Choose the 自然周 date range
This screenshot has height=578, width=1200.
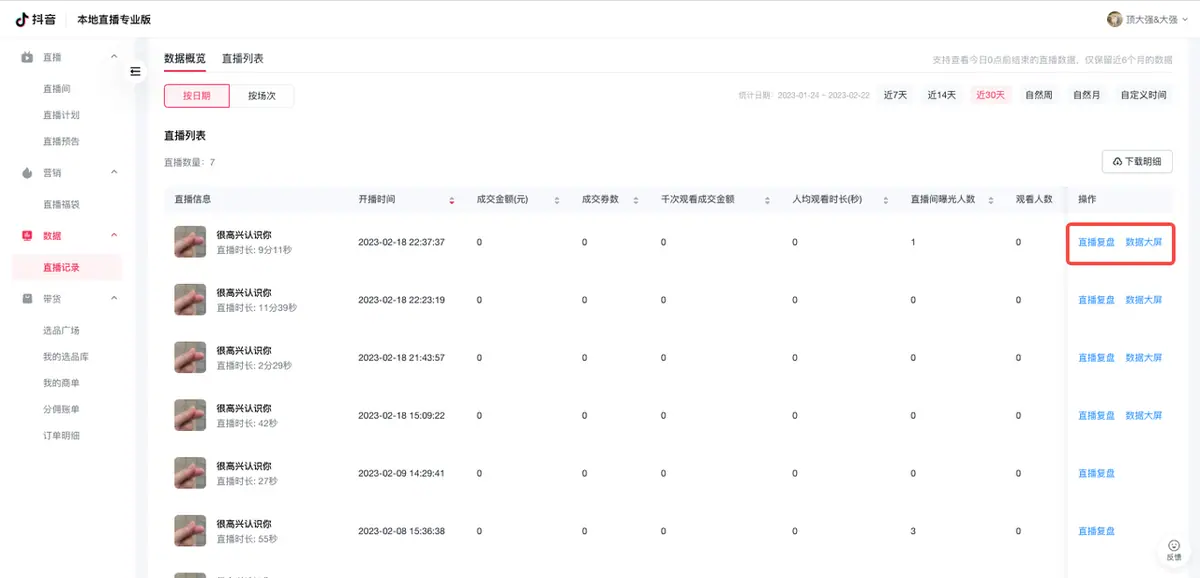pos(1039,96)
